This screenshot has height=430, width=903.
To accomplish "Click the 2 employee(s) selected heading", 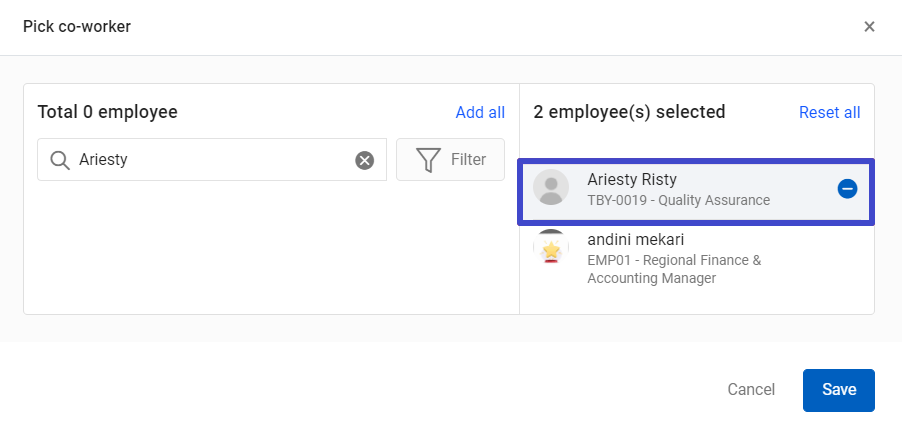I will (629, 112).
